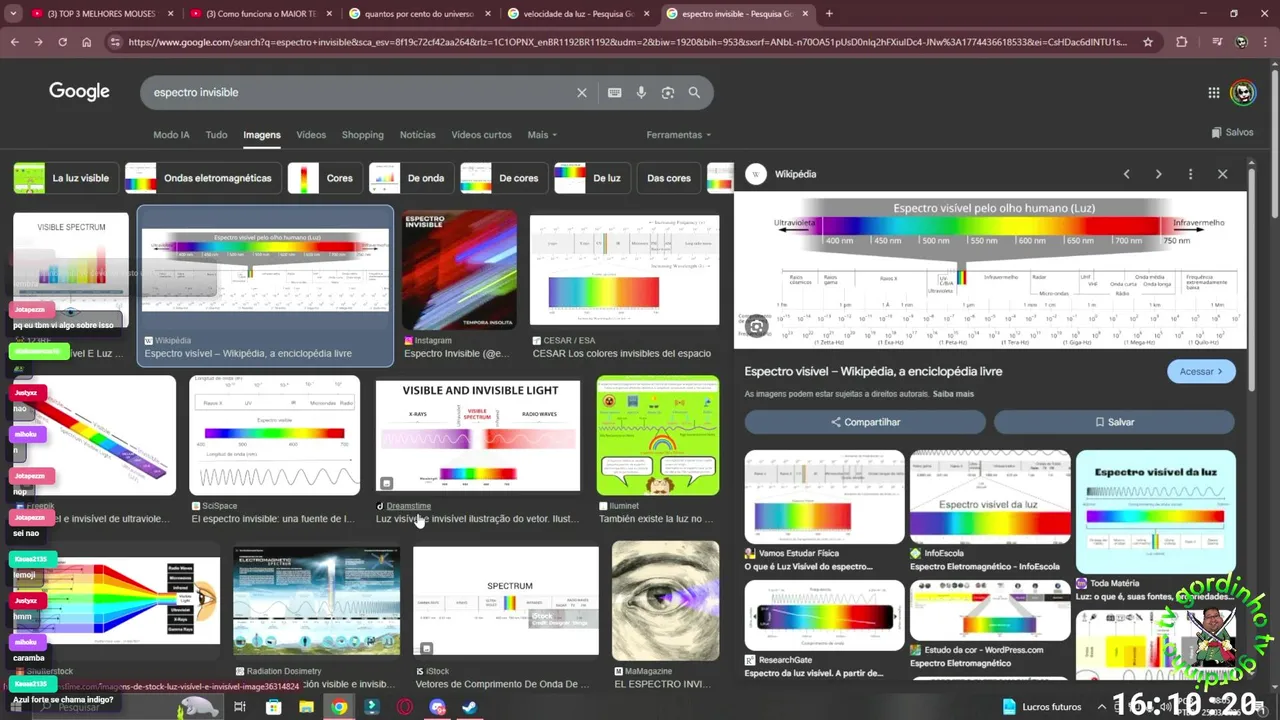The image size is (1280, 720).
Task: Bookmark this page with the star icon
Action: (x=1148, y=42)
